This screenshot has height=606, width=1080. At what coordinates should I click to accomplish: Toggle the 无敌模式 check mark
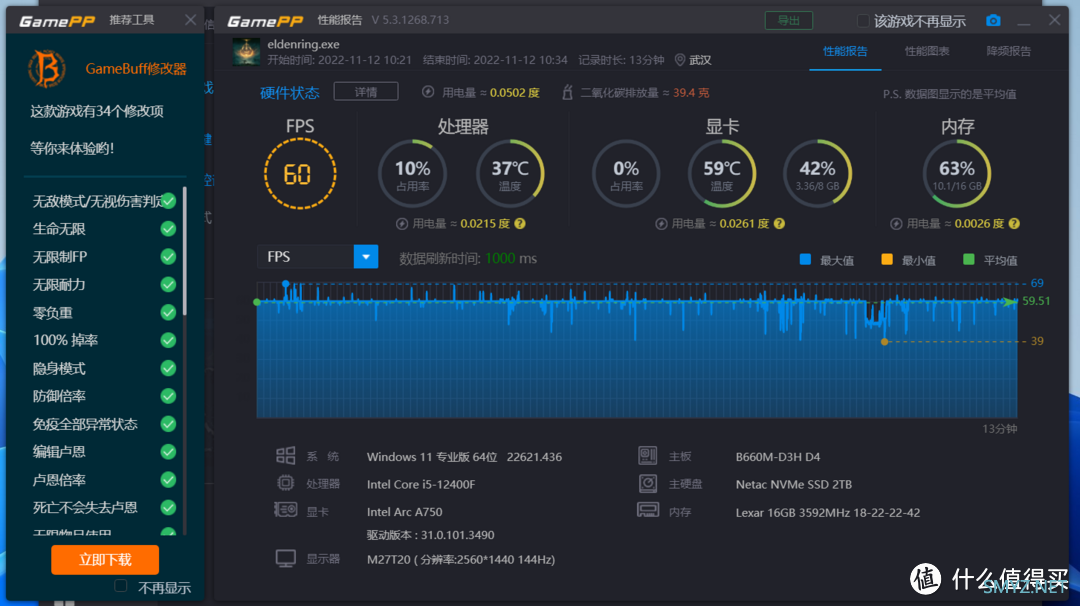(x=168, y=201)
